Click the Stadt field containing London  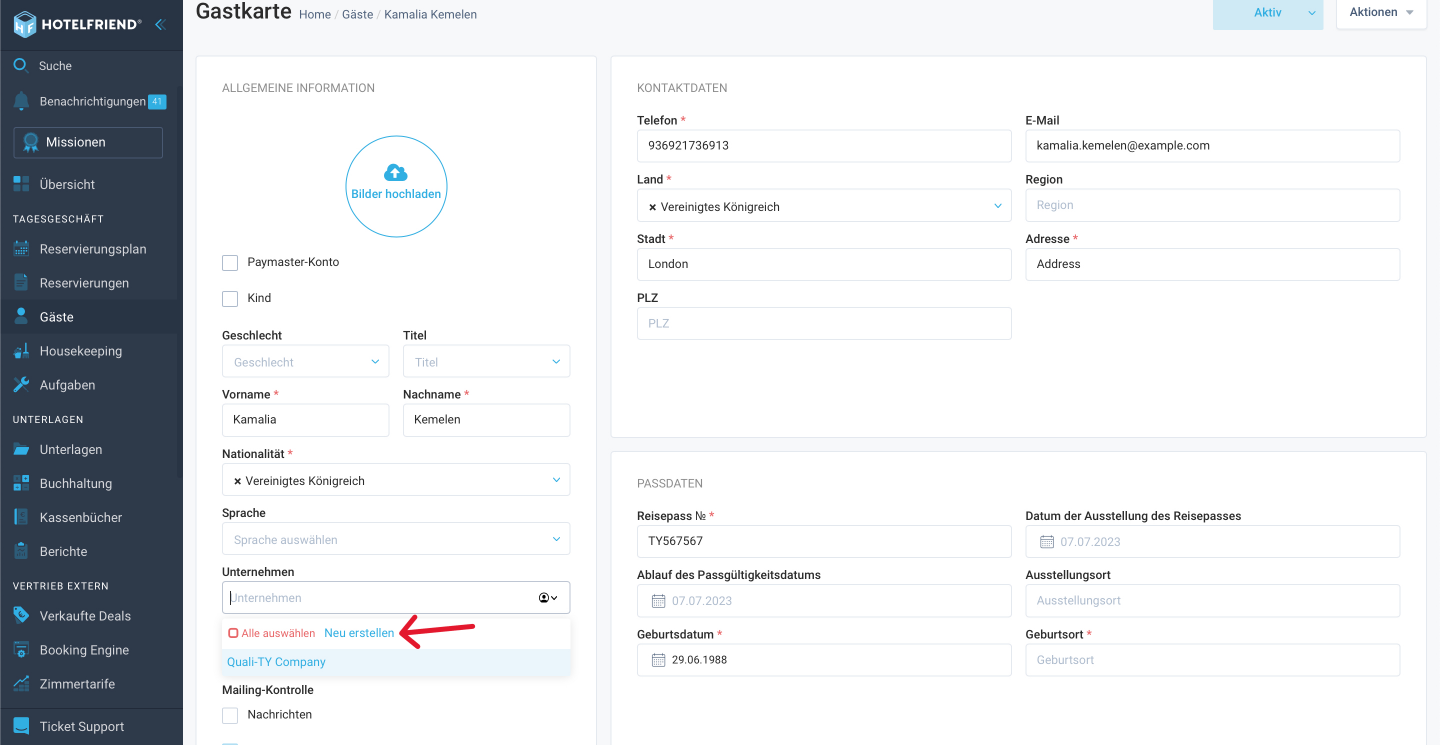[x=824, y=264]
